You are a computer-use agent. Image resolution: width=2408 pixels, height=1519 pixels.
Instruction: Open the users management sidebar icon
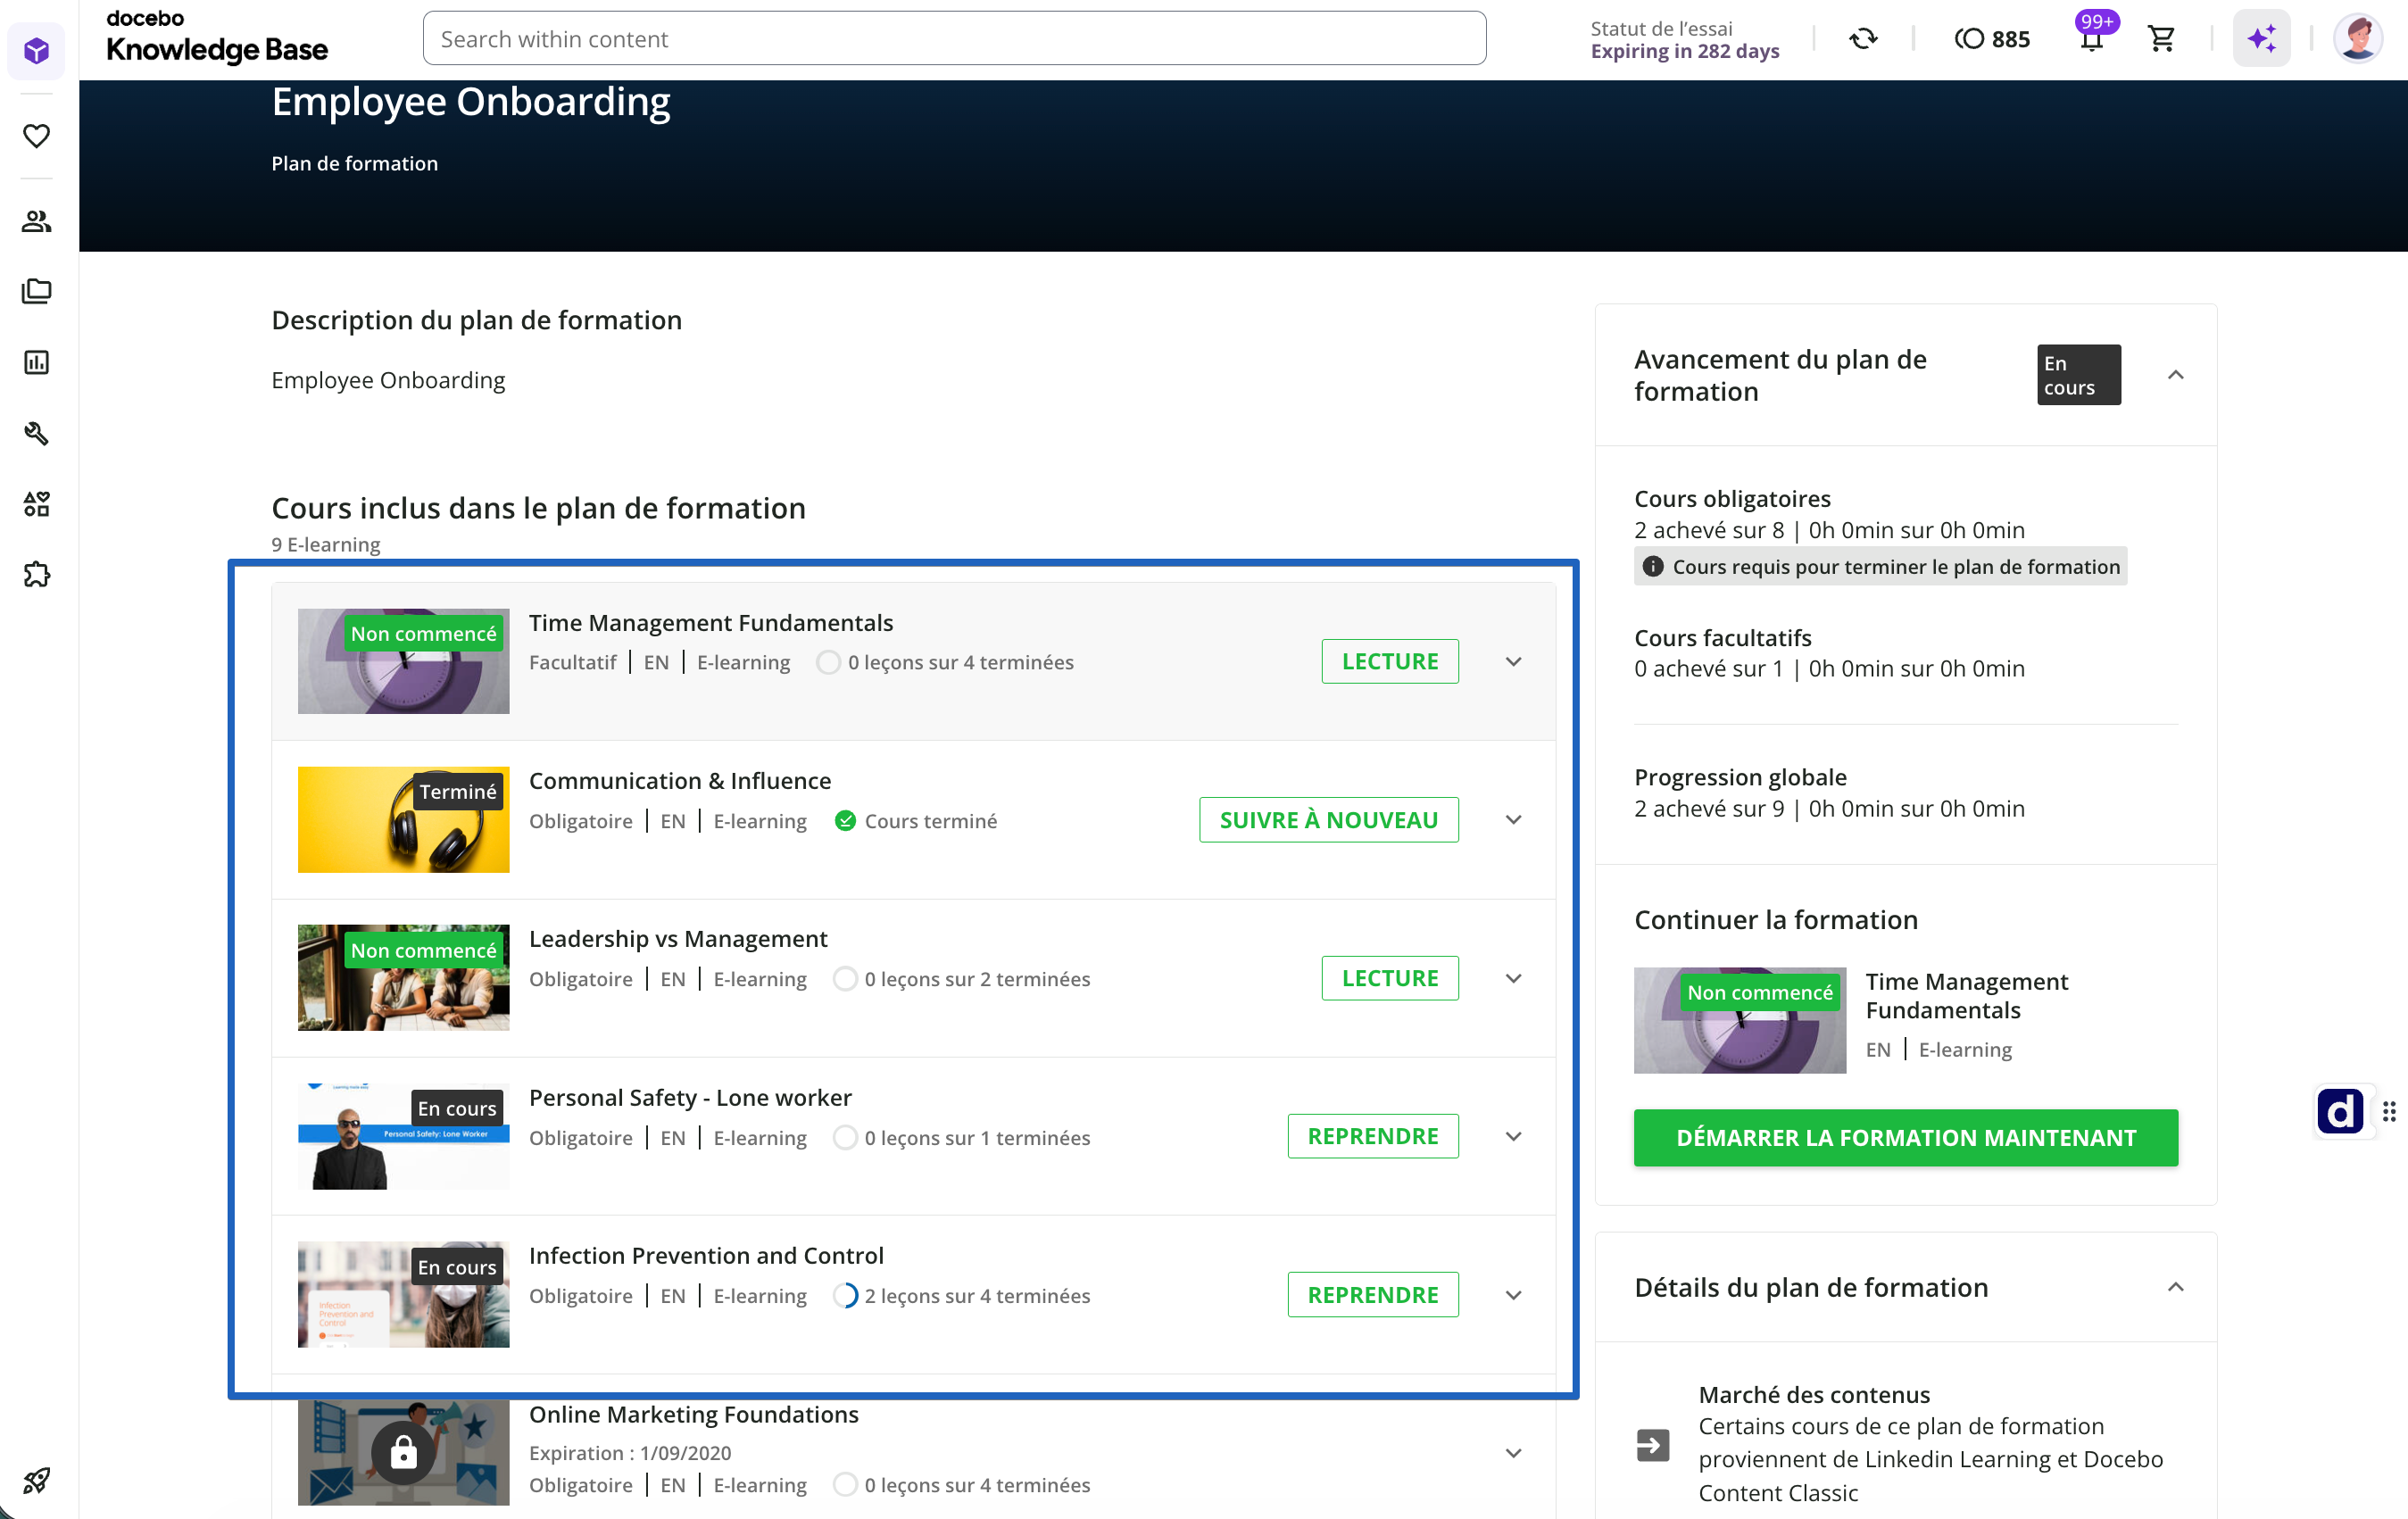(x=37, y=221)
